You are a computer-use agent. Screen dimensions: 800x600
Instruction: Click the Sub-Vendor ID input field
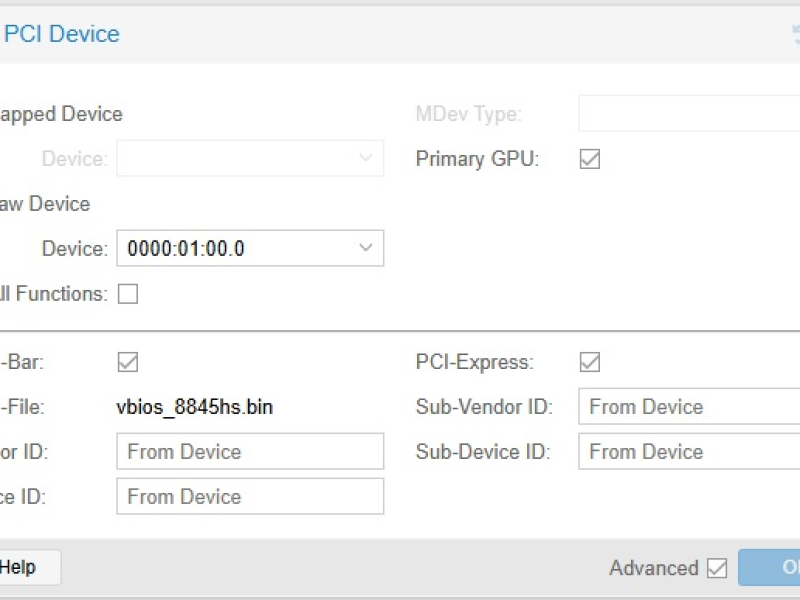[689, 407]
